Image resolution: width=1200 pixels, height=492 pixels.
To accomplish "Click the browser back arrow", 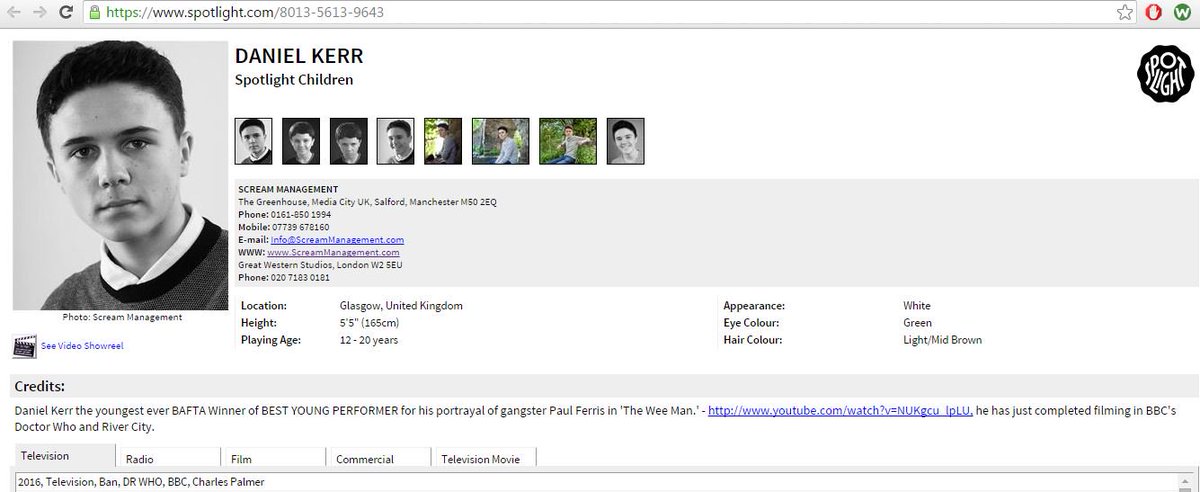I will point(14,13).
